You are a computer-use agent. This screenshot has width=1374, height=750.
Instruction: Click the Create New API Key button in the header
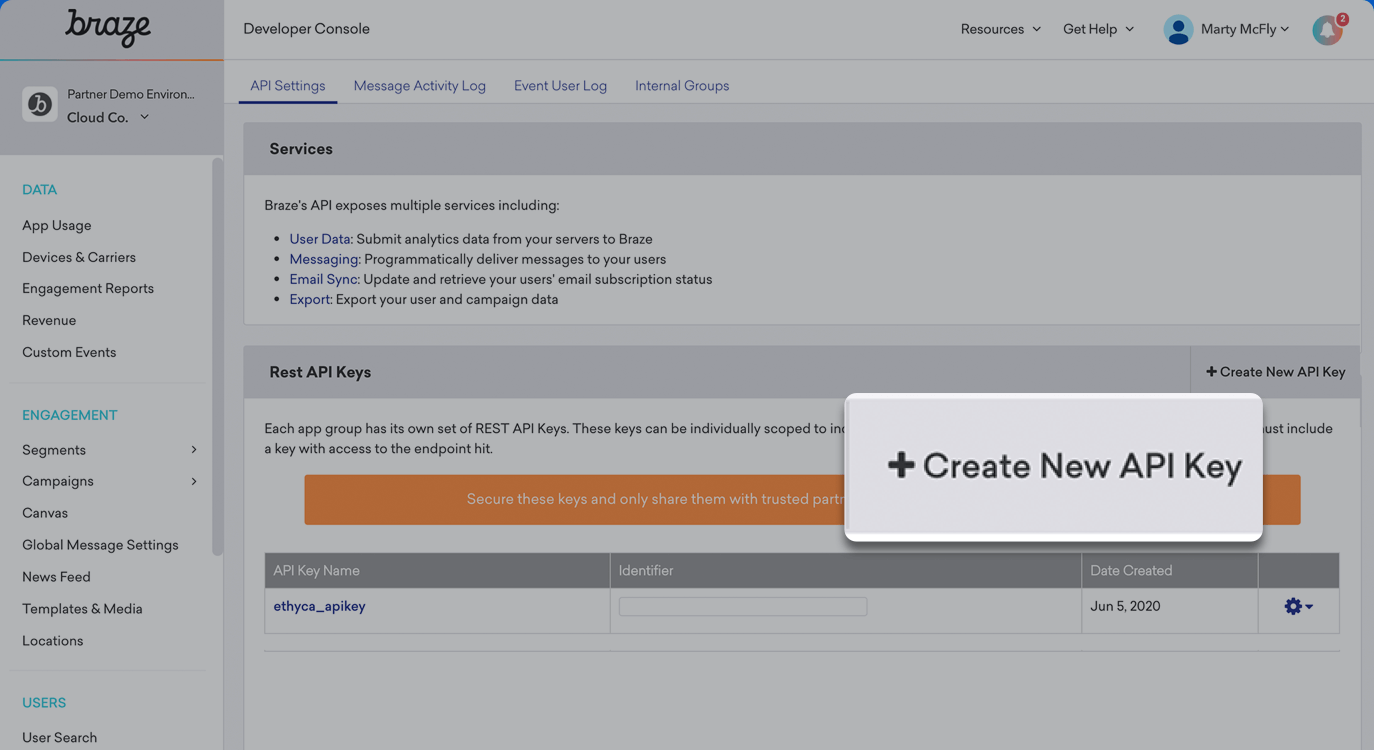pyautogui.click(x=1275, y=372)
